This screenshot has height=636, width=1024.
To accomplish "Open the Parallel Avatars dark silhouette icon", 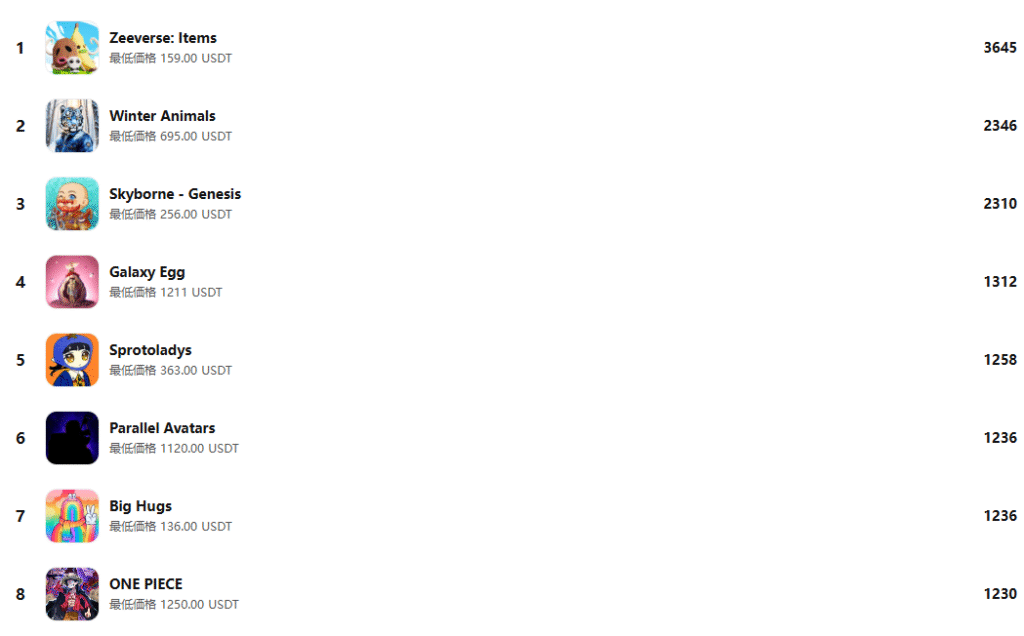I will (x=72, y=437).
